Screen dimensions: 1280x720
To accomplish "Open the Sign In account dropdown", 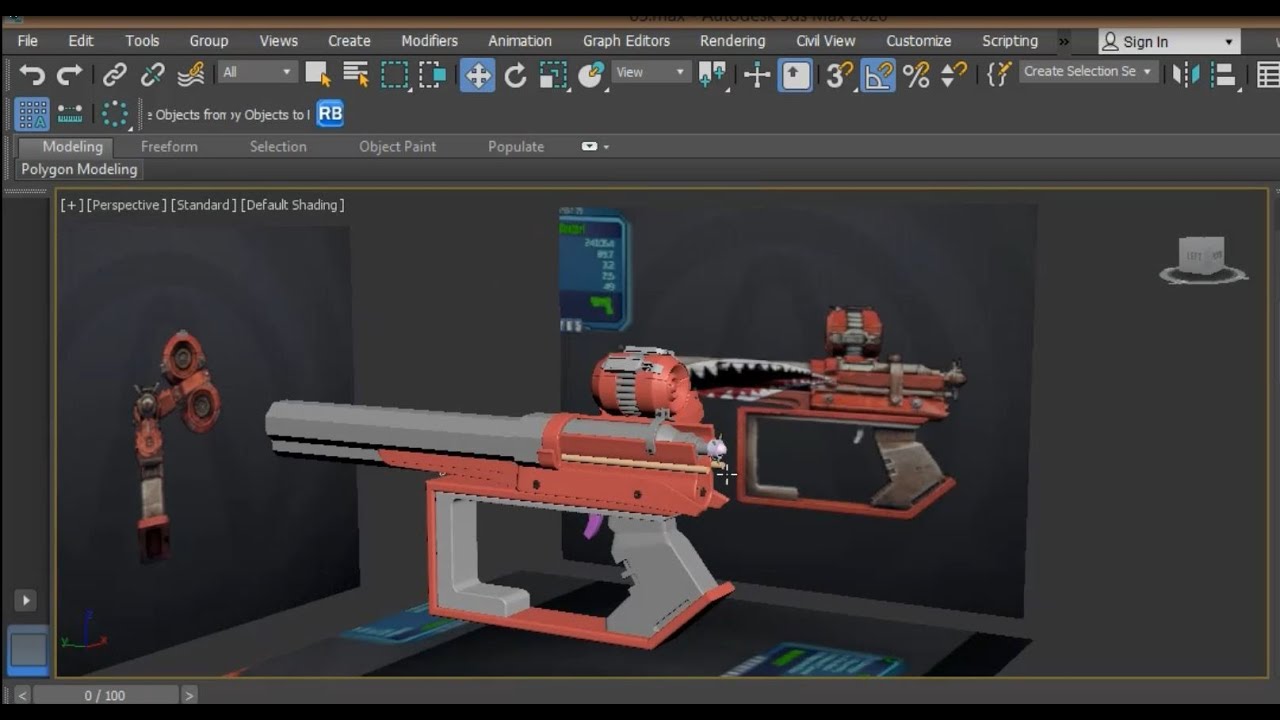I will (1169, 42).
